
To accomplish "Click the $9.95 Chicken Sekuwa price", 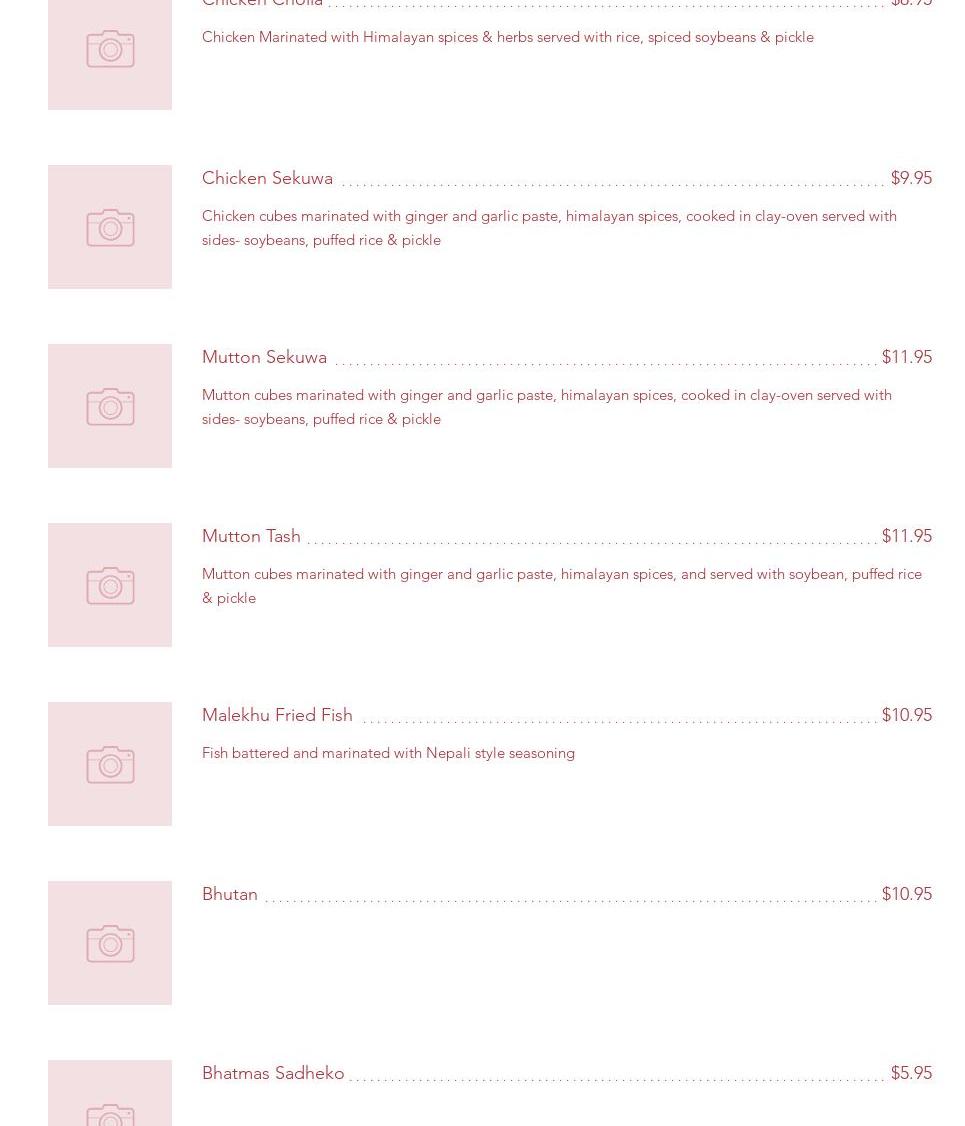I will 910,178.
